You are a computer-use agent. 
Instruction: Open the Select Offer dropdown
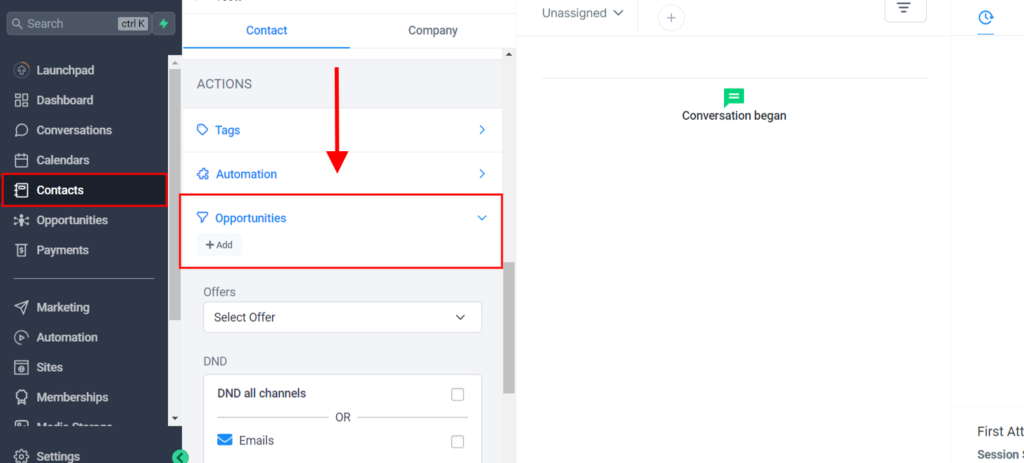(342, 317)
